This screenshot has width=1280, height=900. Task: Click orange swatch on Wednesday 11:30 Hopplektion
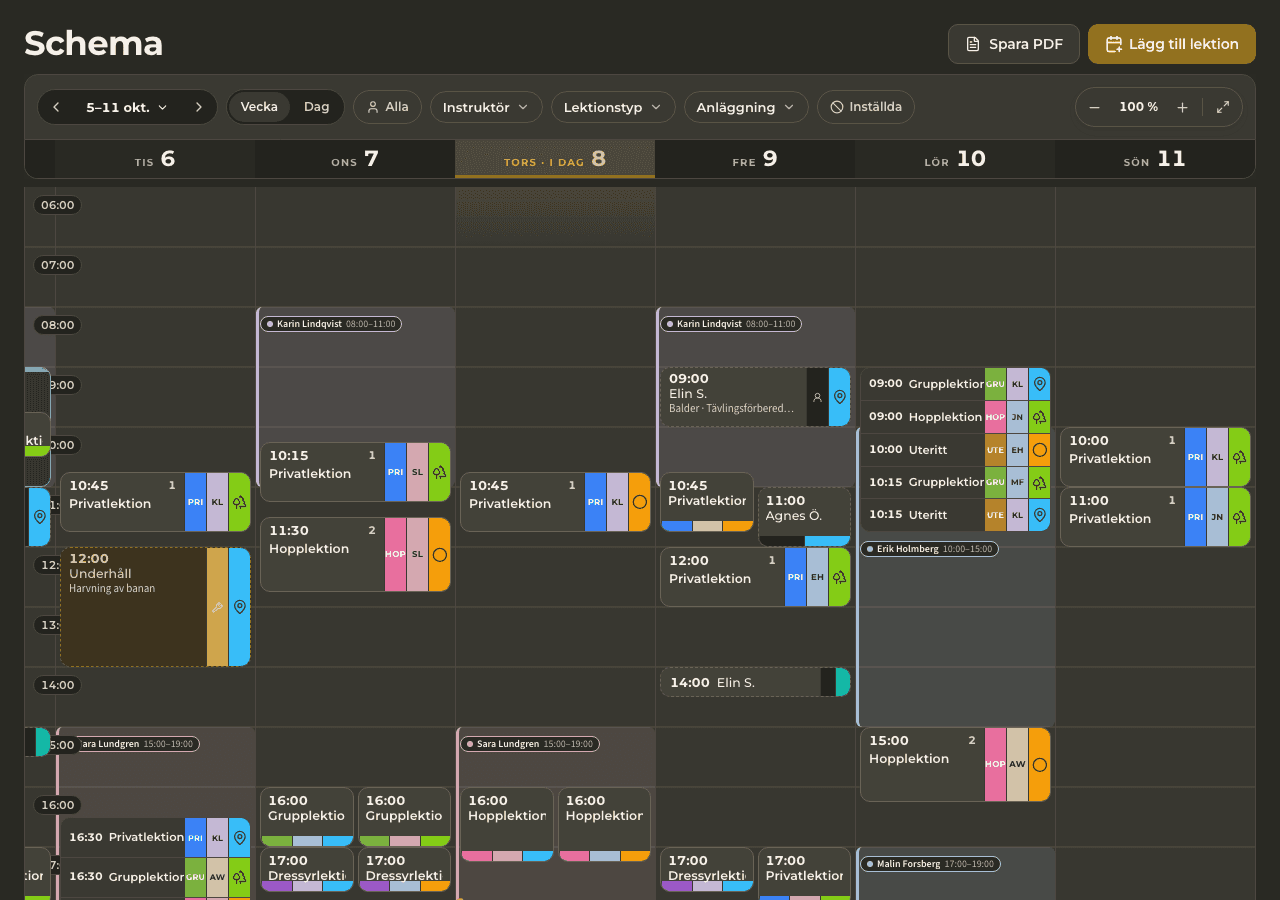[440, 554]
